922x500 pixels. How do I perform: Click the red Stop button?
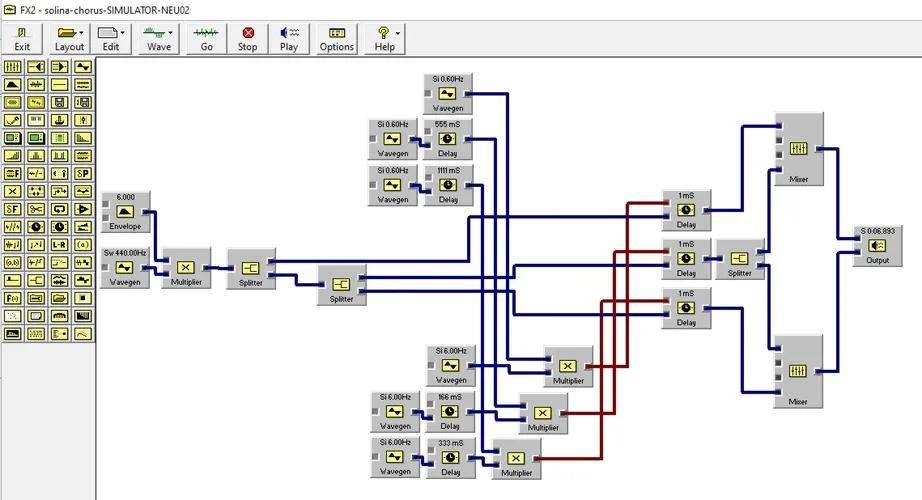coord(248,39)
